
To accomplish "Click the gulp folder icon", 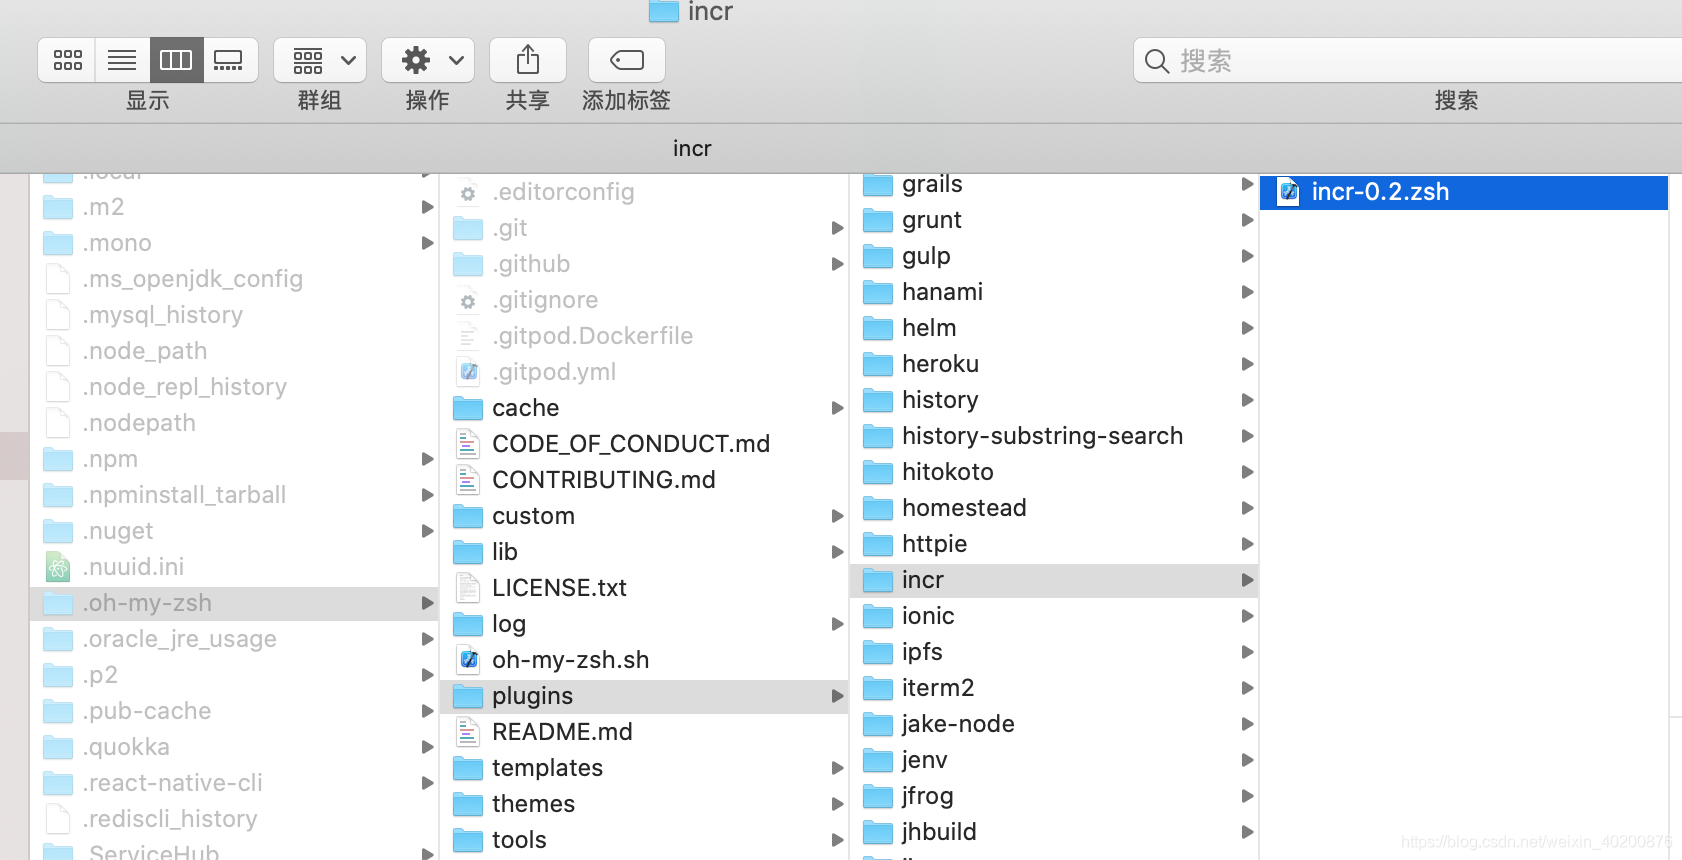I will coord(878,256).
